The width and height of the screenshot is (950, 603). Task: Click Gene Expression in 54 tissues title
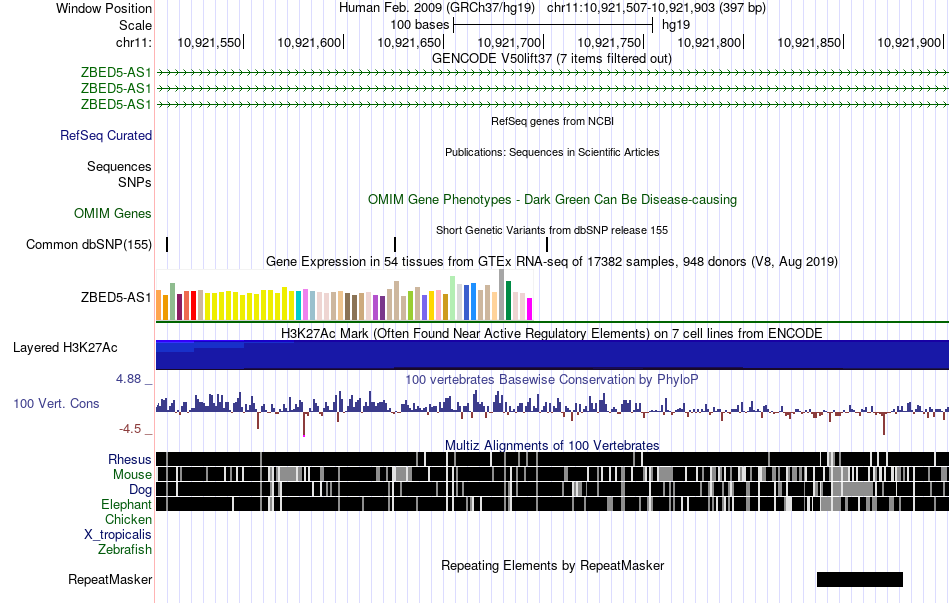[552, 261]
